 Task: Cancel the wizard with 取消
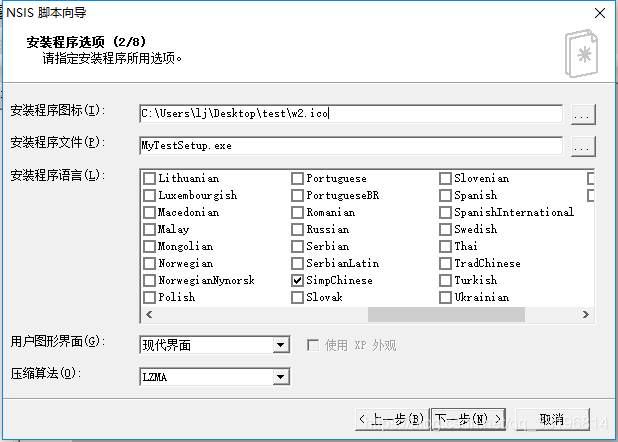coord(553,419)
